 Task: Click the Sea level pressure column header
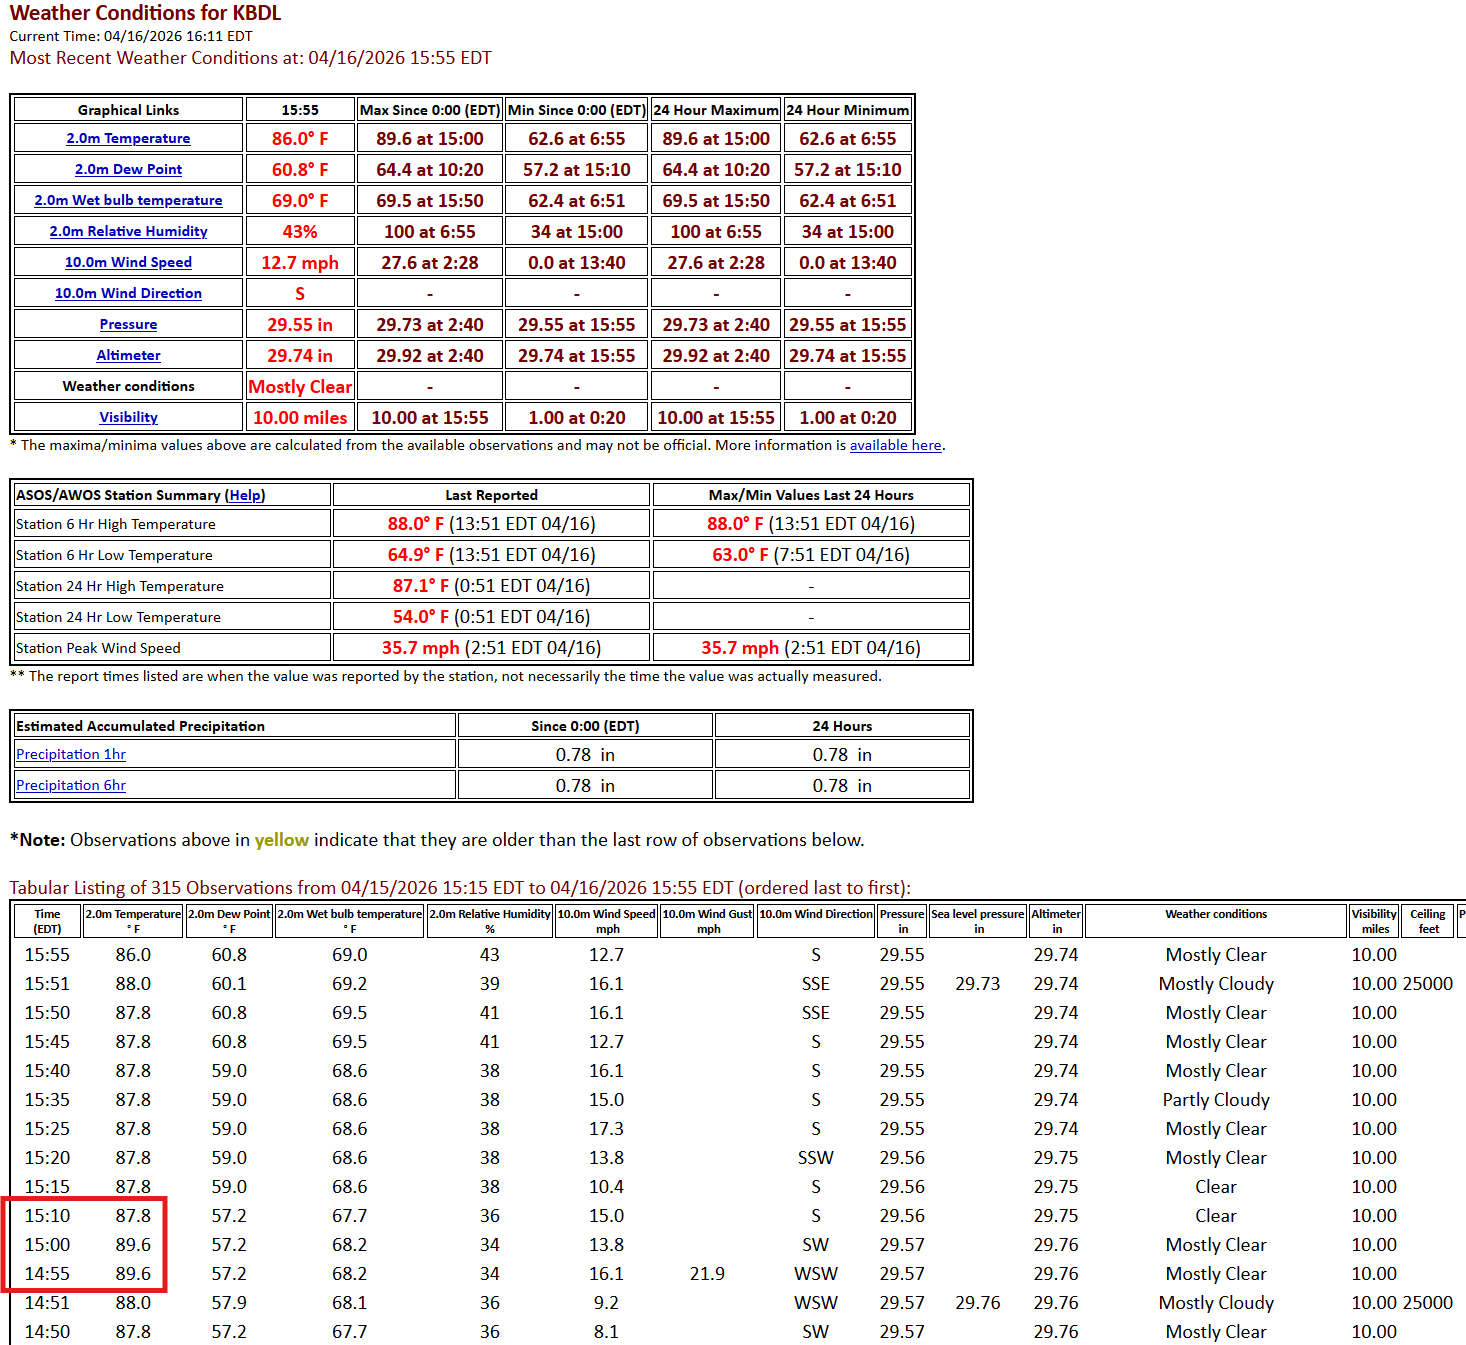(978, 921)
